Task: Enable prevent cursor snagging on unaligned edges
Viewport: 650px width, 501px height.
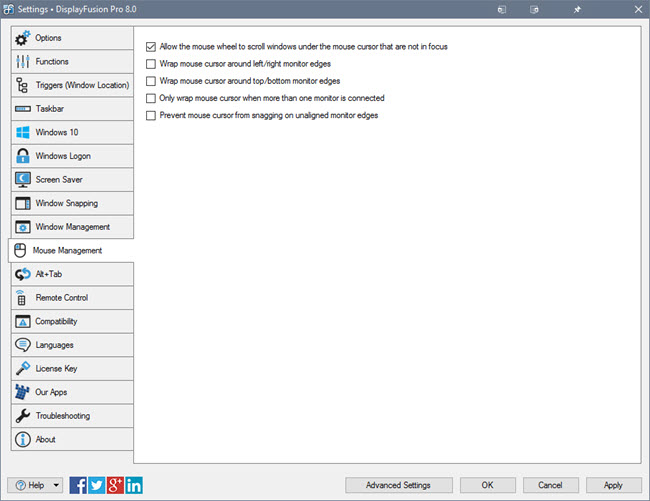Action: tap(151, 115)
